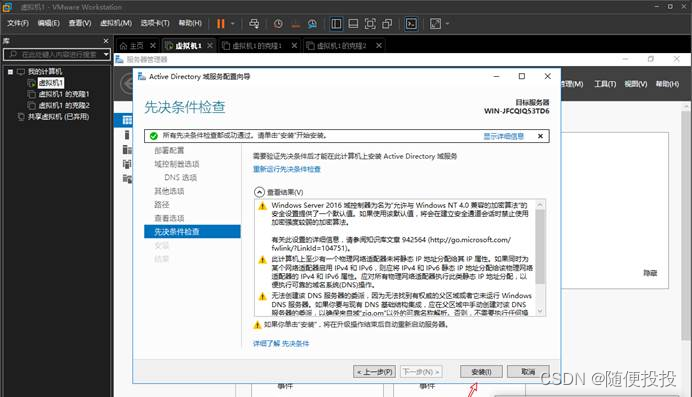This screenshot has width=692, height=397.
Task: Switch to the 主页 tab
Action: 132,45
